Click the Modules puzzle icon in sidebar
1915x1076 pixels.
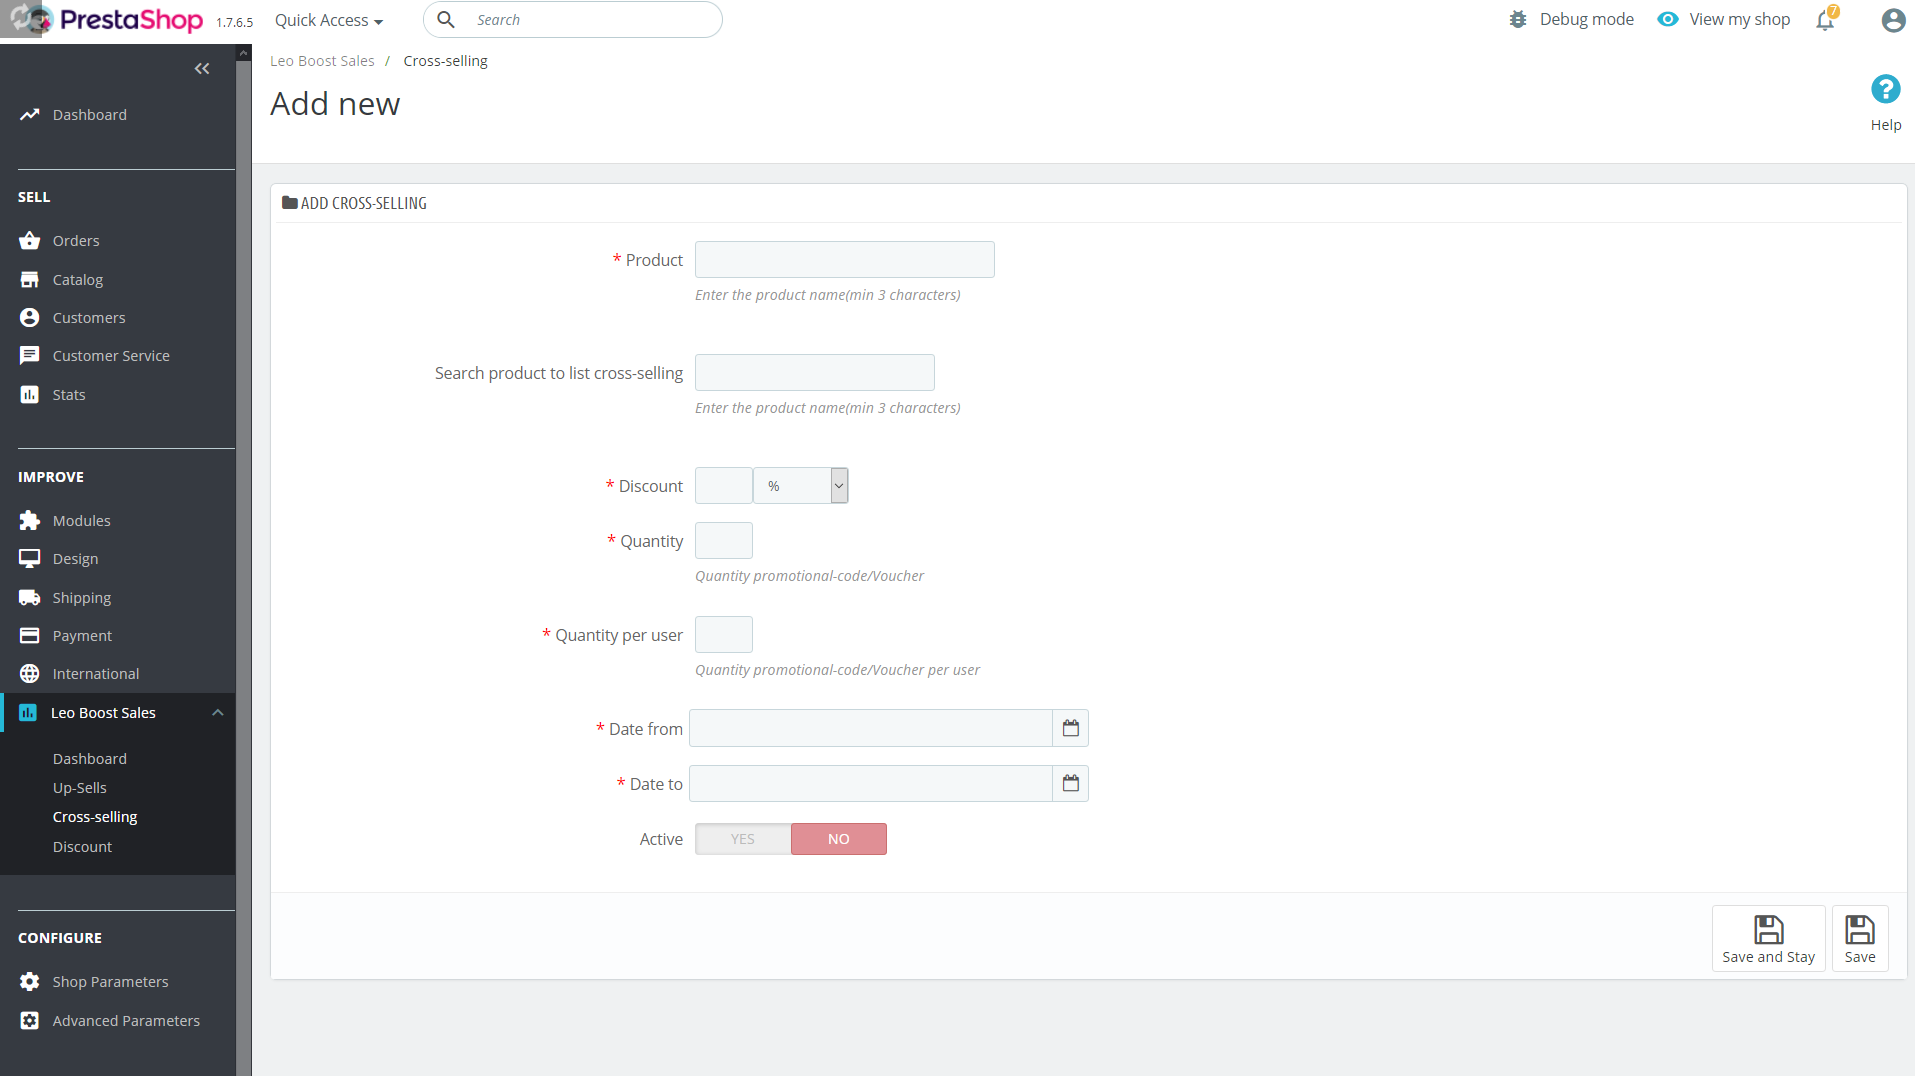30,521
